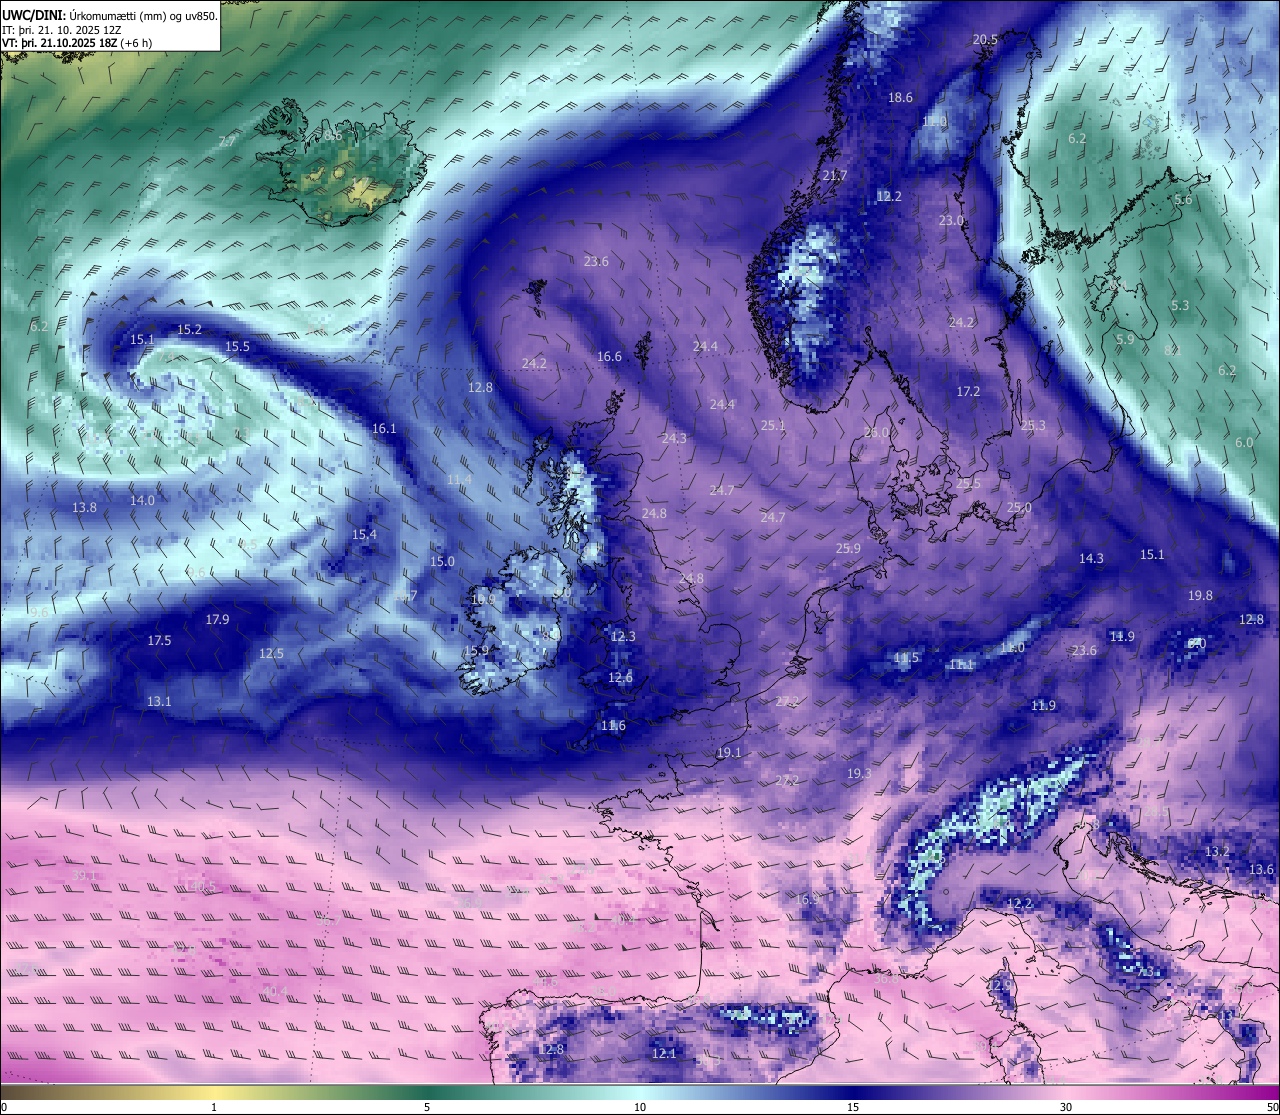The width and height of the screenshot is (1280, 1115).
Task: Click the map value 13.1
Action: pyautogui.click(x=159, y=702)
